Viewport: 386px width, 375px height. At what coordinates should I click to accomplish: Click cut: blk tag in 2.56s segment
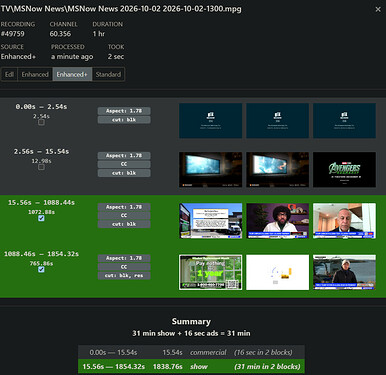coord(124,173)
